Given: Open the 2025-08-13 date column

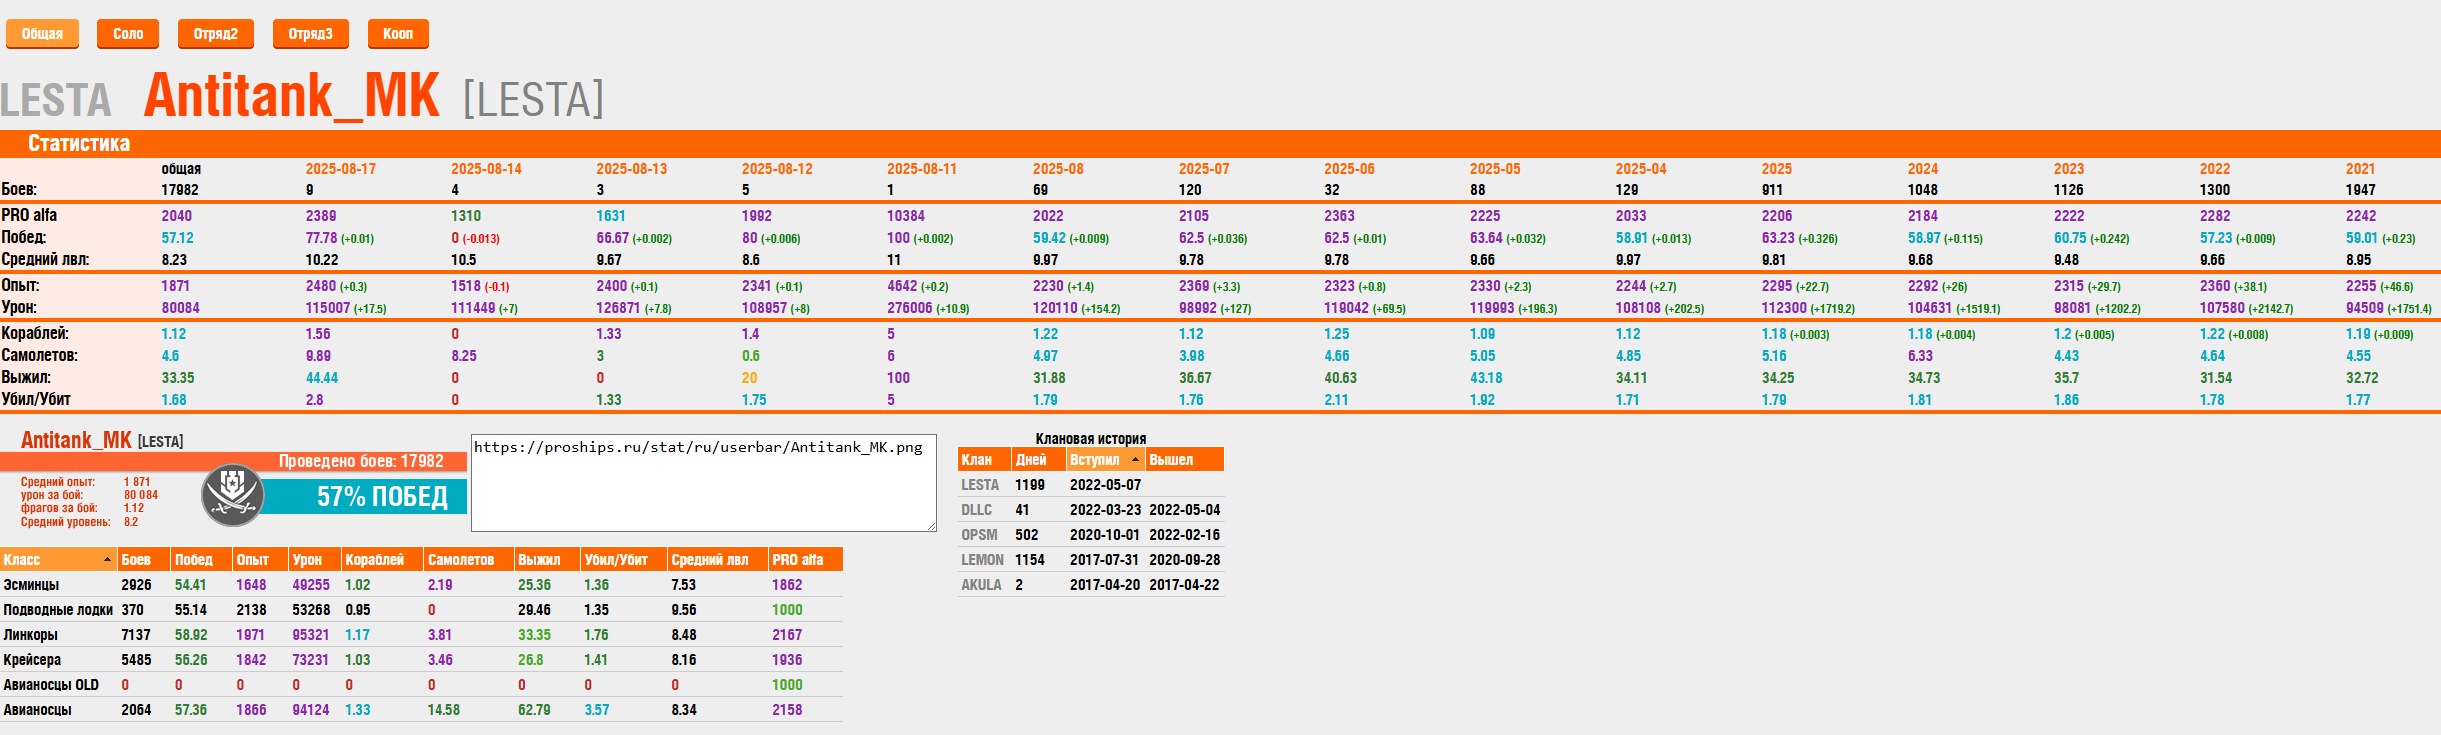Looking at the screenshot, I should pyautogui.click(x=632, y=169).
